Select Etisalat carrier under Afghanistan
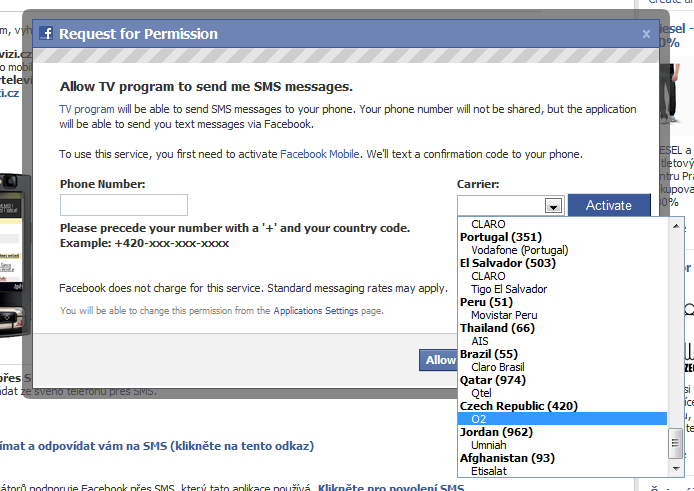Screen dimensions: 694x491 click(562, 471)
